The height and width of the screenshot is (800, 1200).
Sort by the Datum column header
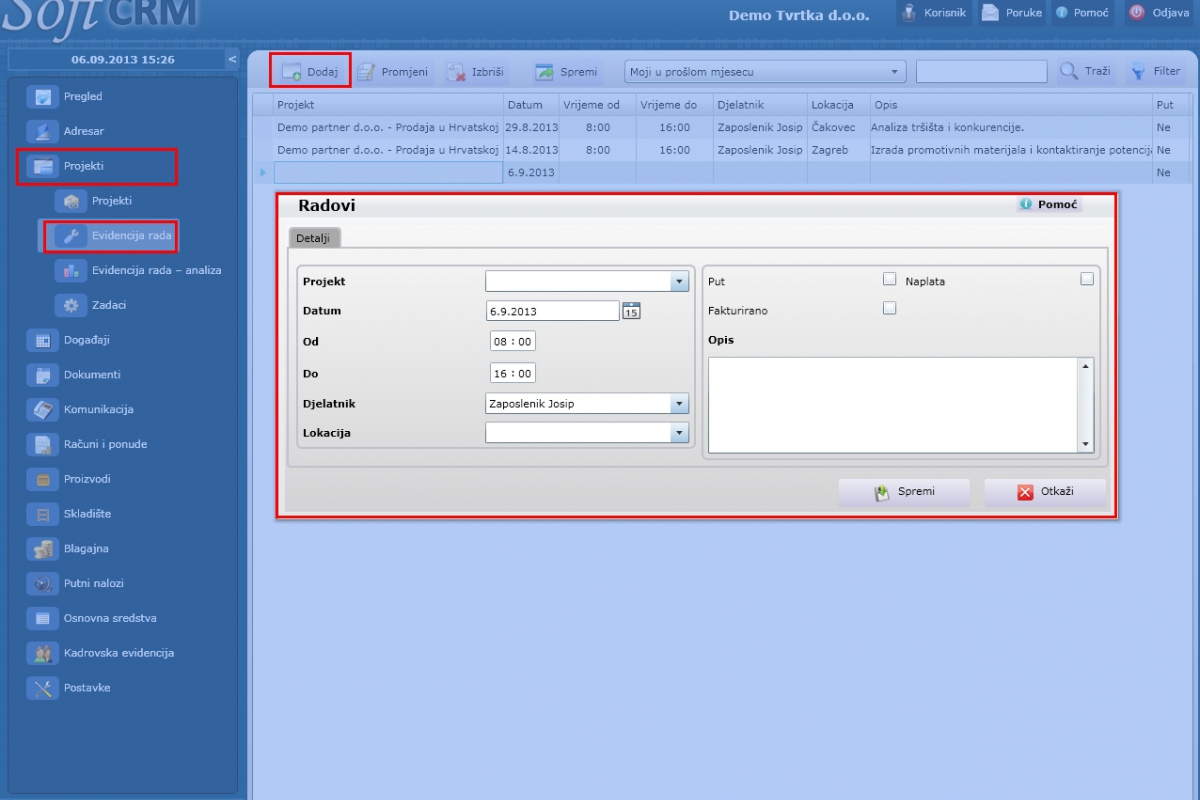530,104
